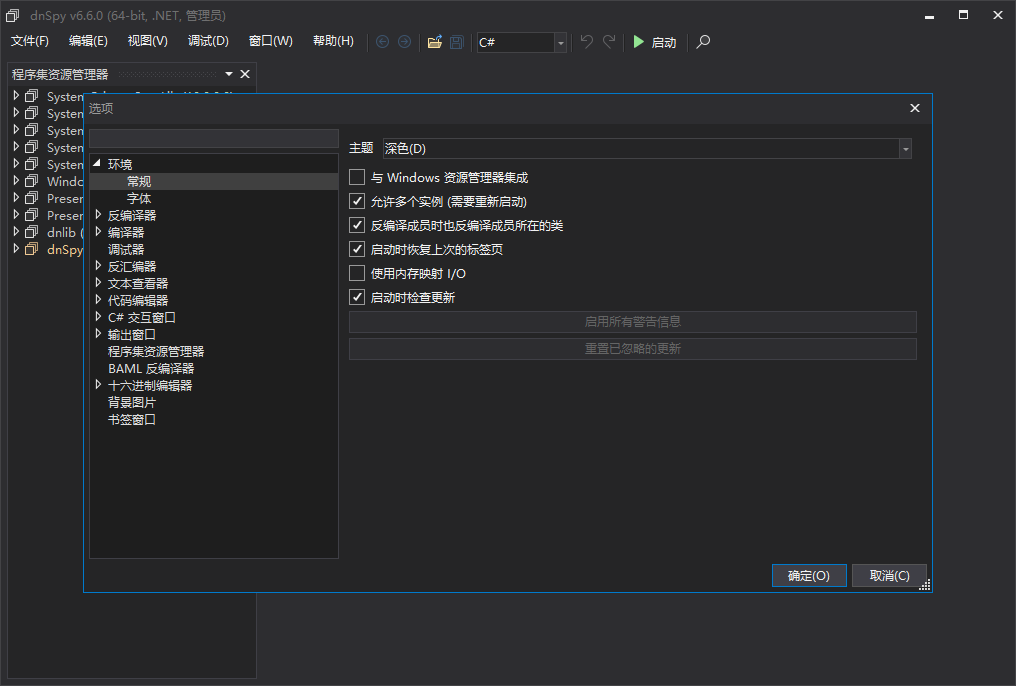Minimize the dnSpy window
The height and width of the screenshot is (686, 1016).
[929, 16]
